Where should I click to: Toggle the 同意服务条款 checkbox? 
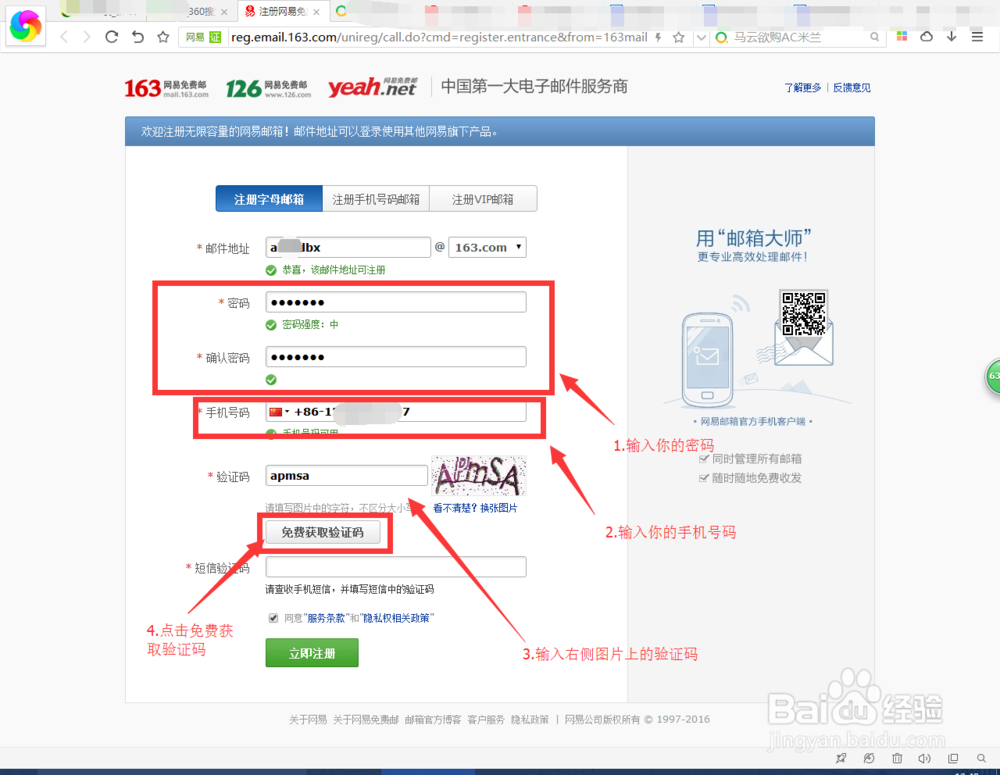pyautogui.click(x=274, y=618)
